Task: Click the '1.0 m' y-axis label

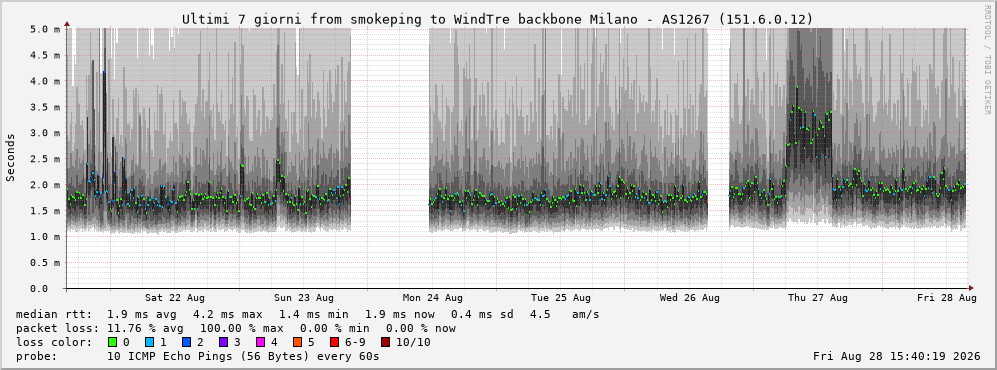Action: (x=45, y=236)
